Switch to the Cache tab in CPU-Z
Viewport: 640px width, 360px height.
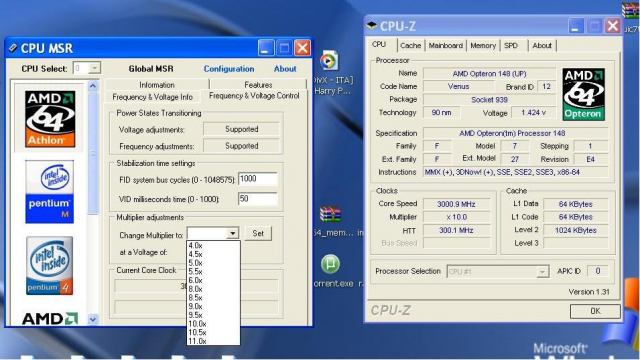coord(410,45)
